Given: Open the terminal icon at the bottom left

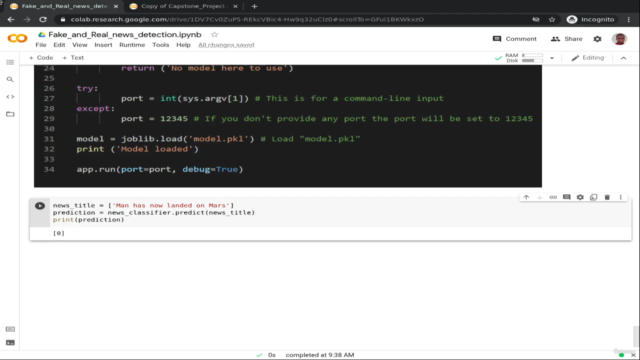Looking at the screenshot, I should coord(10,343).
